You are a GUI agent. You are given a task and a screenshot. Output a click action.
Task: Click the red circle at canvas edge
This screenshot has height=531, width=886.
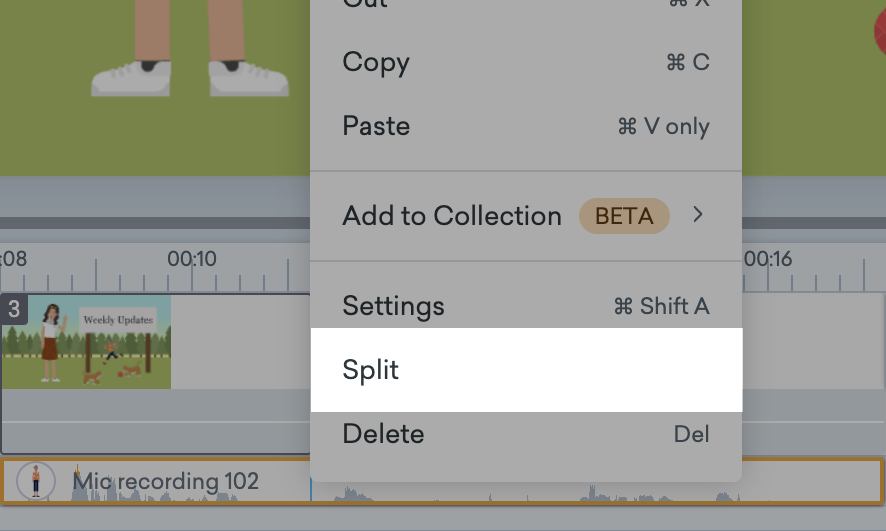tap(880, 30)
